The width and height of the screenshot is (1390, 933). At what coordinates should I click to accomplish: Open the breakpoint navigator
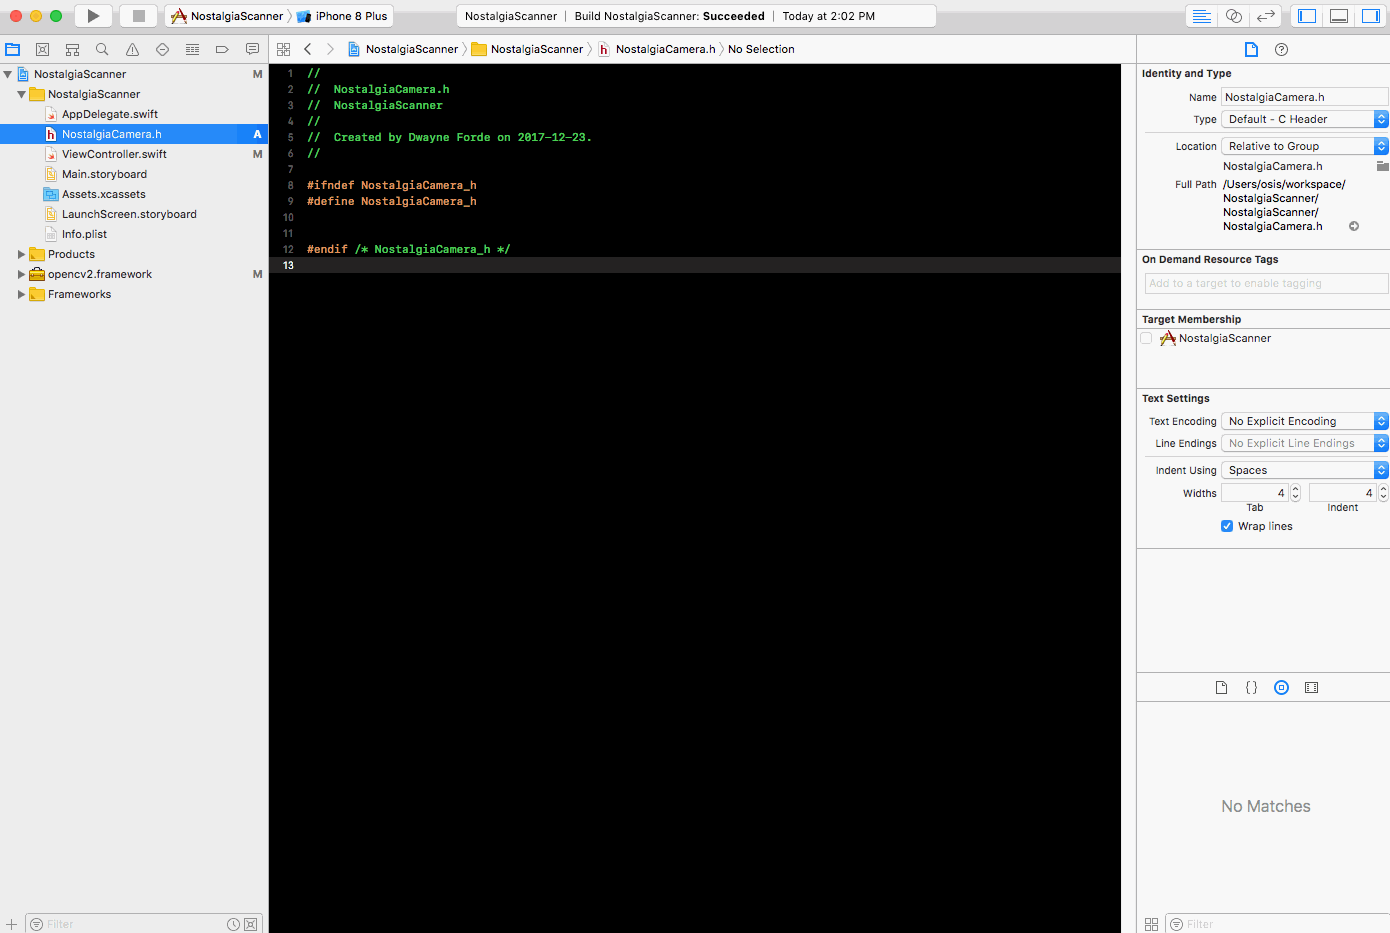tap(222, 49)
